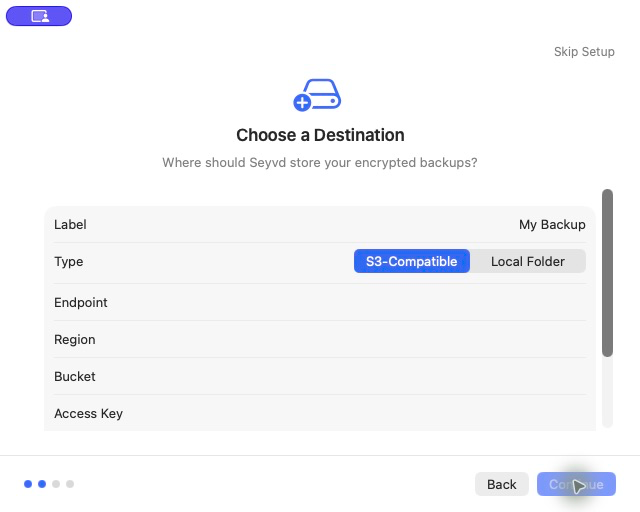Image resolution: width=640 pixels, height=512 pixels.
Task: Click the purple screen sharing indicator icon
Action: 39,16
